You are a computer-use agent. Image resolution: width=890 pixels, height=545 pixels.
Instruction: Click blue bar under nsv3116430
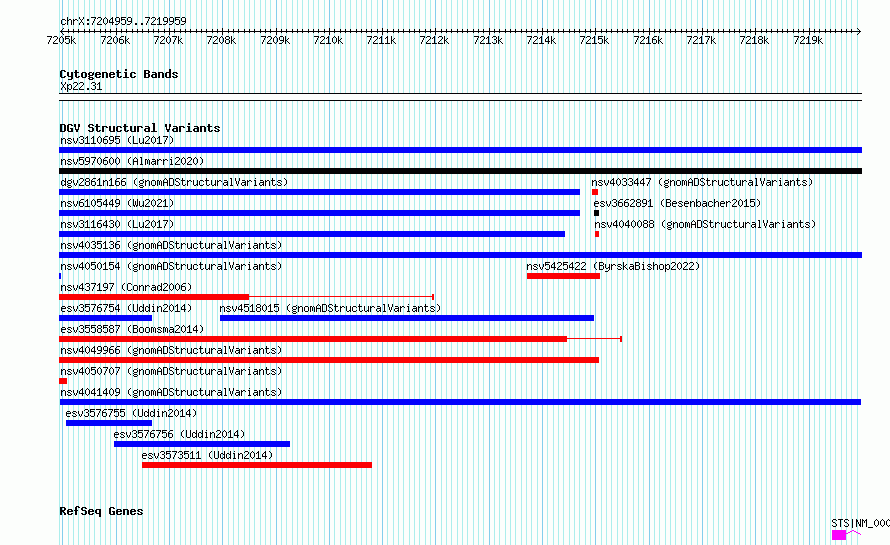(x=312, y=234)
